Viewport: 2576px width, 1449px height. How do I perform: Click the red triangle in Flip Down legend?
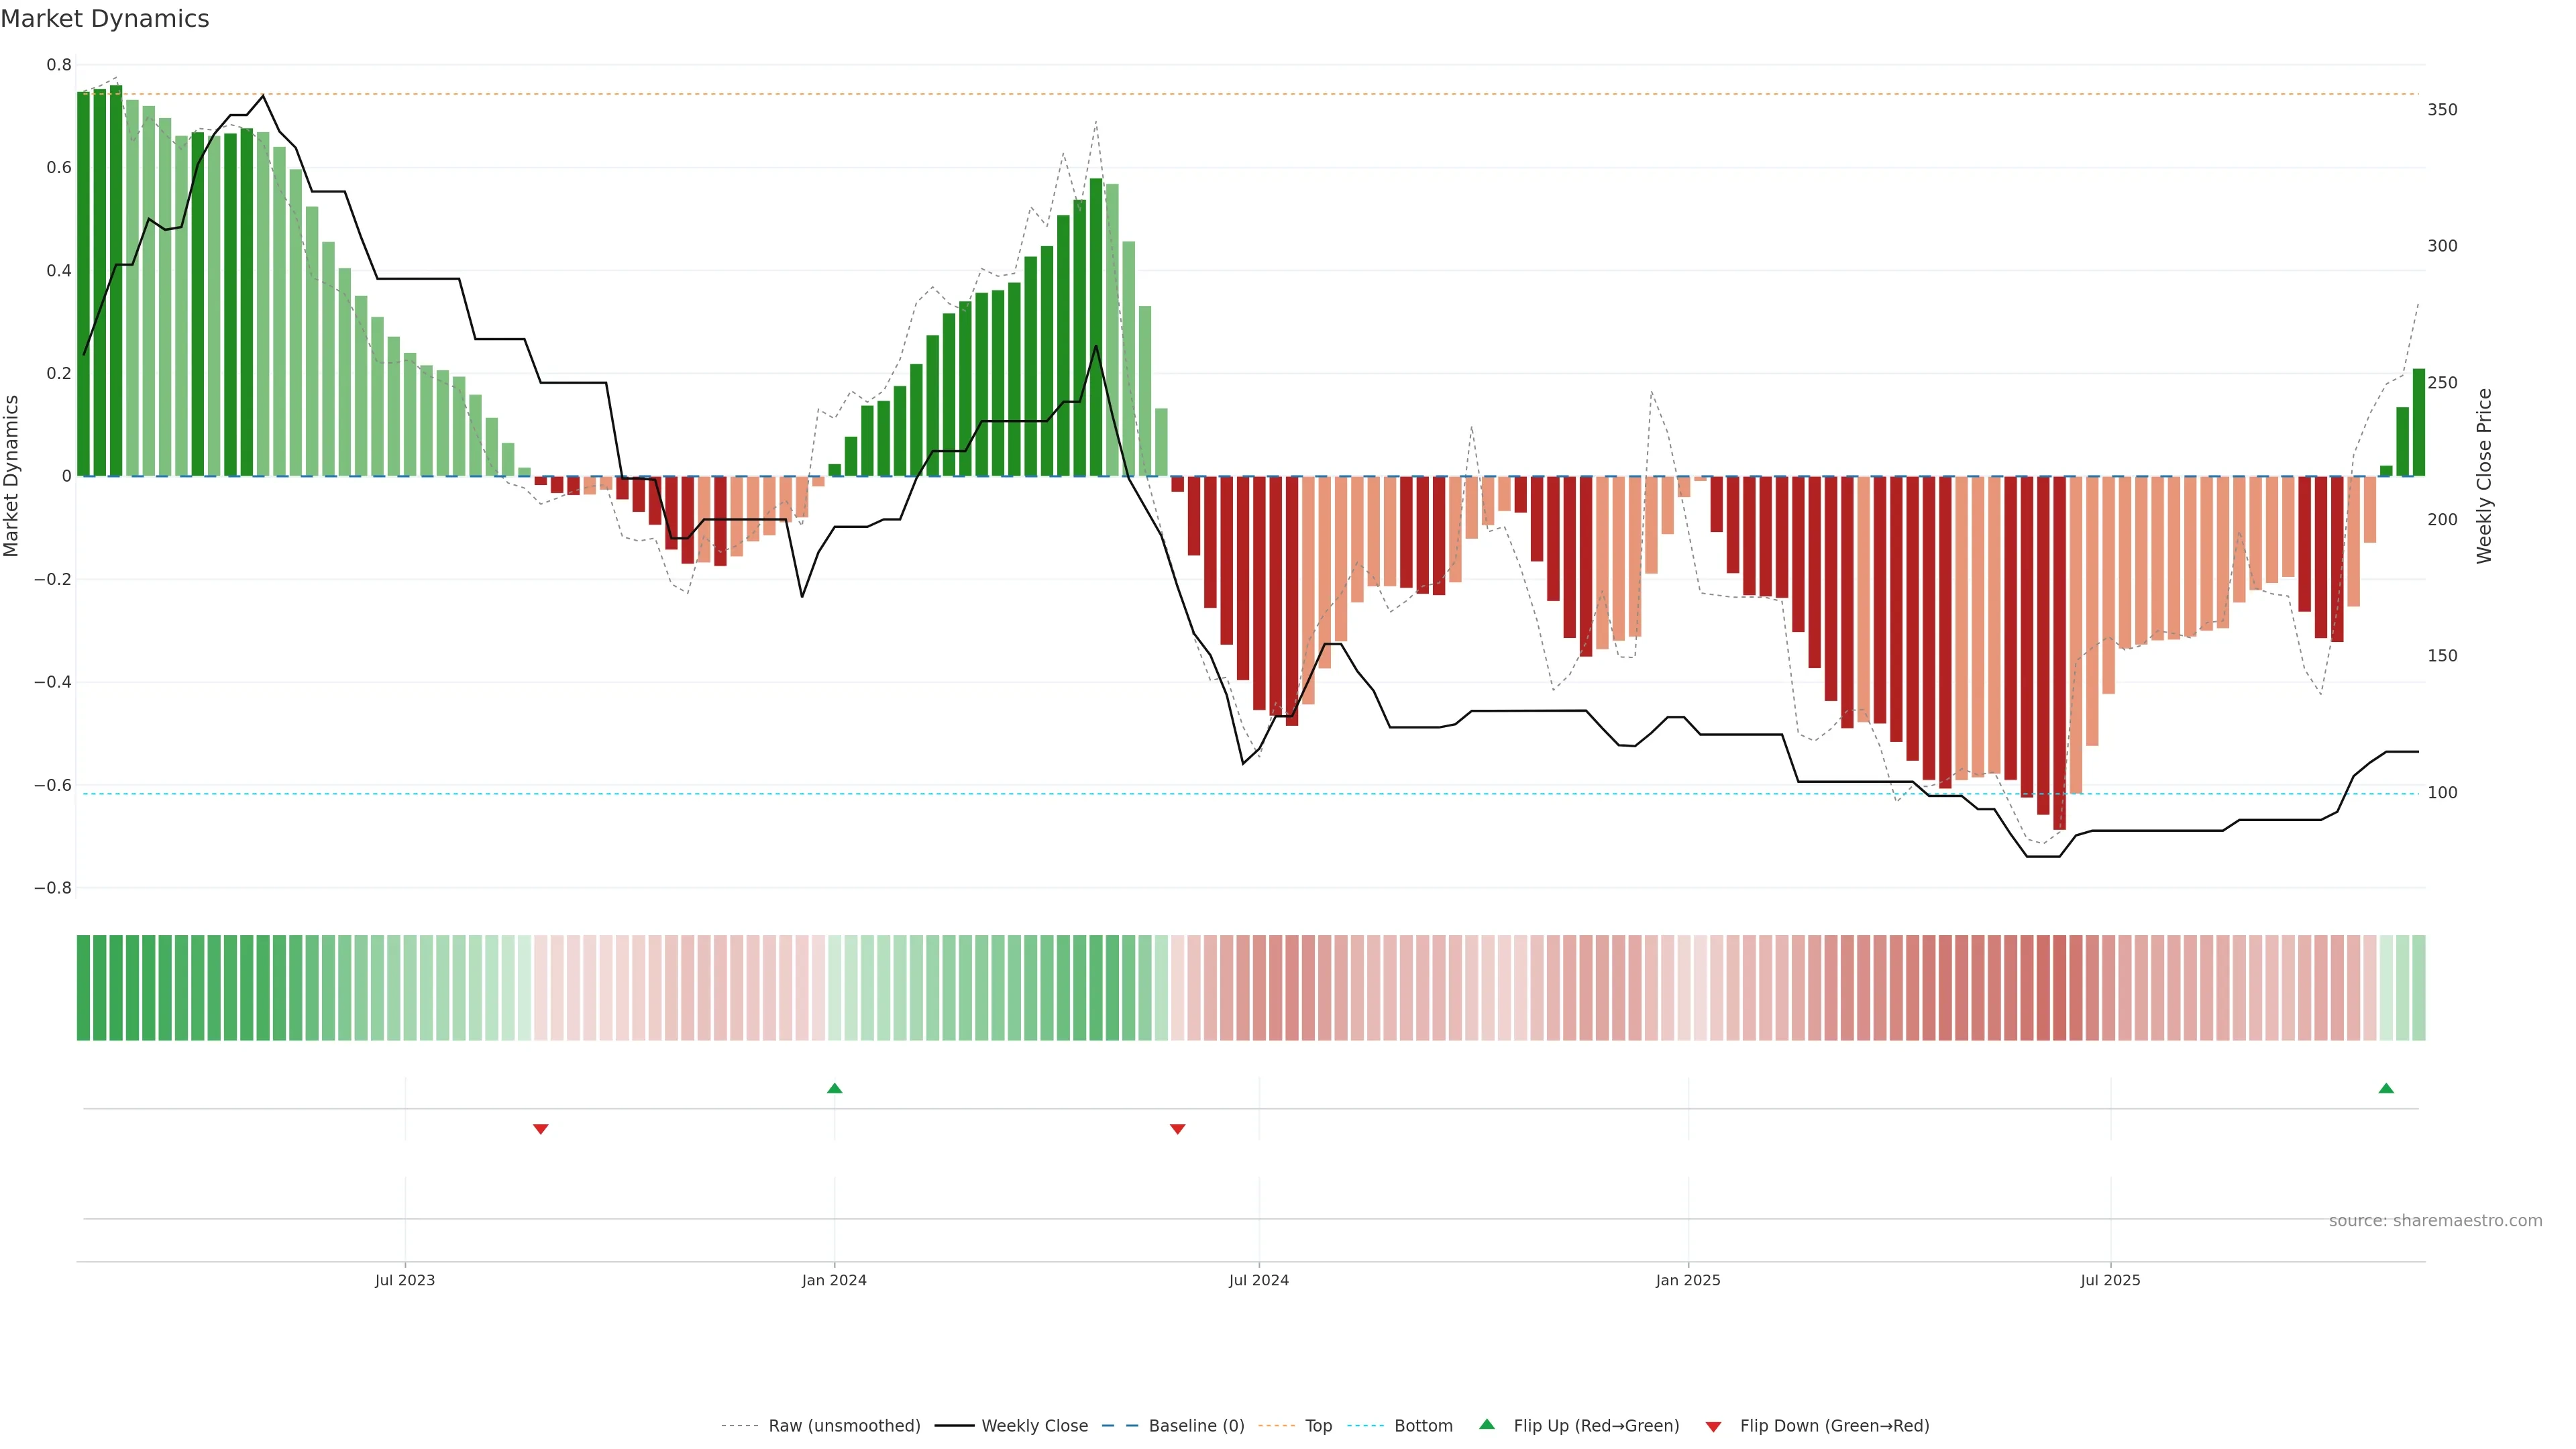(1713, 1427)
